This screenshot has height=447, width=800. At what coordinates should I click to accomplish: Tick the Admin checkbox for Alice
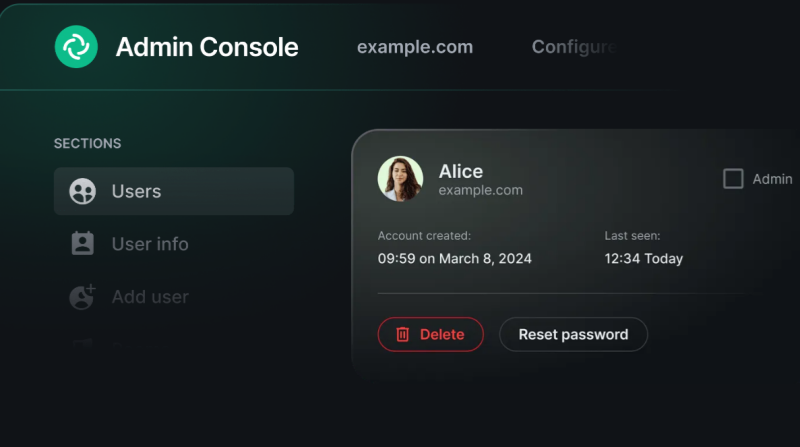coord(733,179)
